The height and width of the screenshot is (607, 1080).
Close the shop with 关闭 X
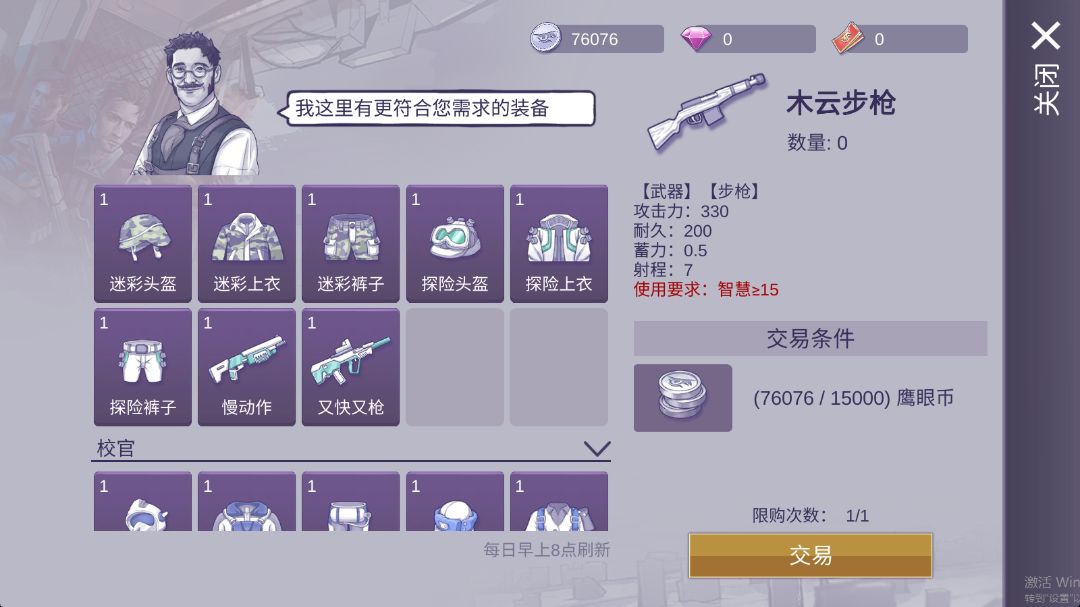point(1046,68)
